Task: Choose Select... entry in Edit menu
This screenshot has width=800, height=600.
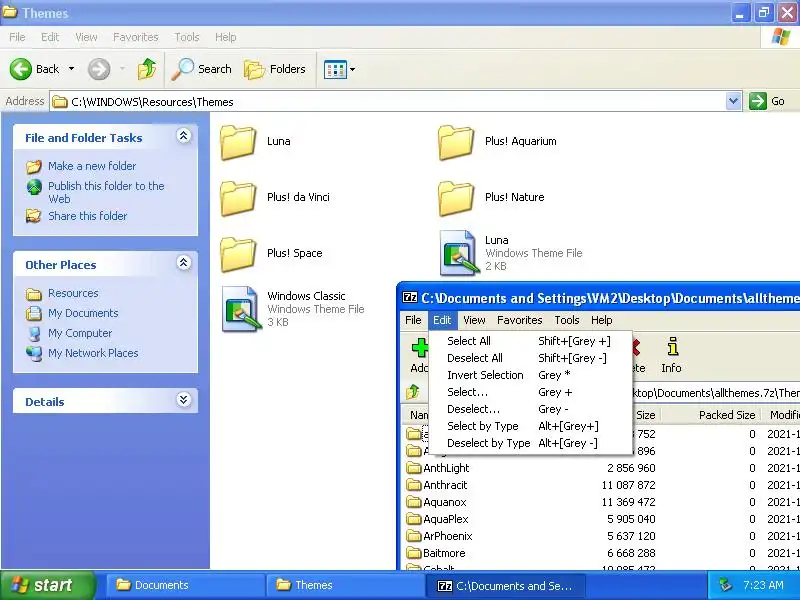Action: 530,392
